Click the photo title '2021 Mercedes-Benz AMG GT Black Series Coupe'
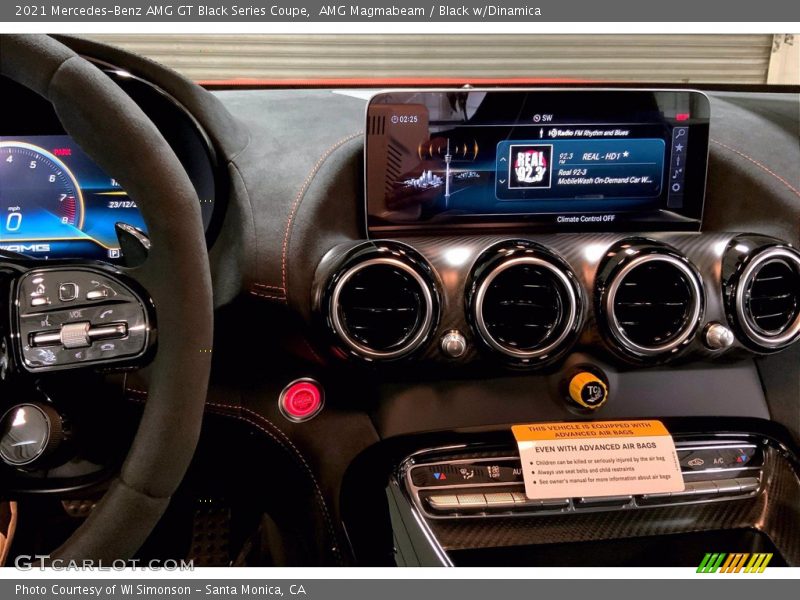Screen dimensions: 800x600 click(162, 11)
